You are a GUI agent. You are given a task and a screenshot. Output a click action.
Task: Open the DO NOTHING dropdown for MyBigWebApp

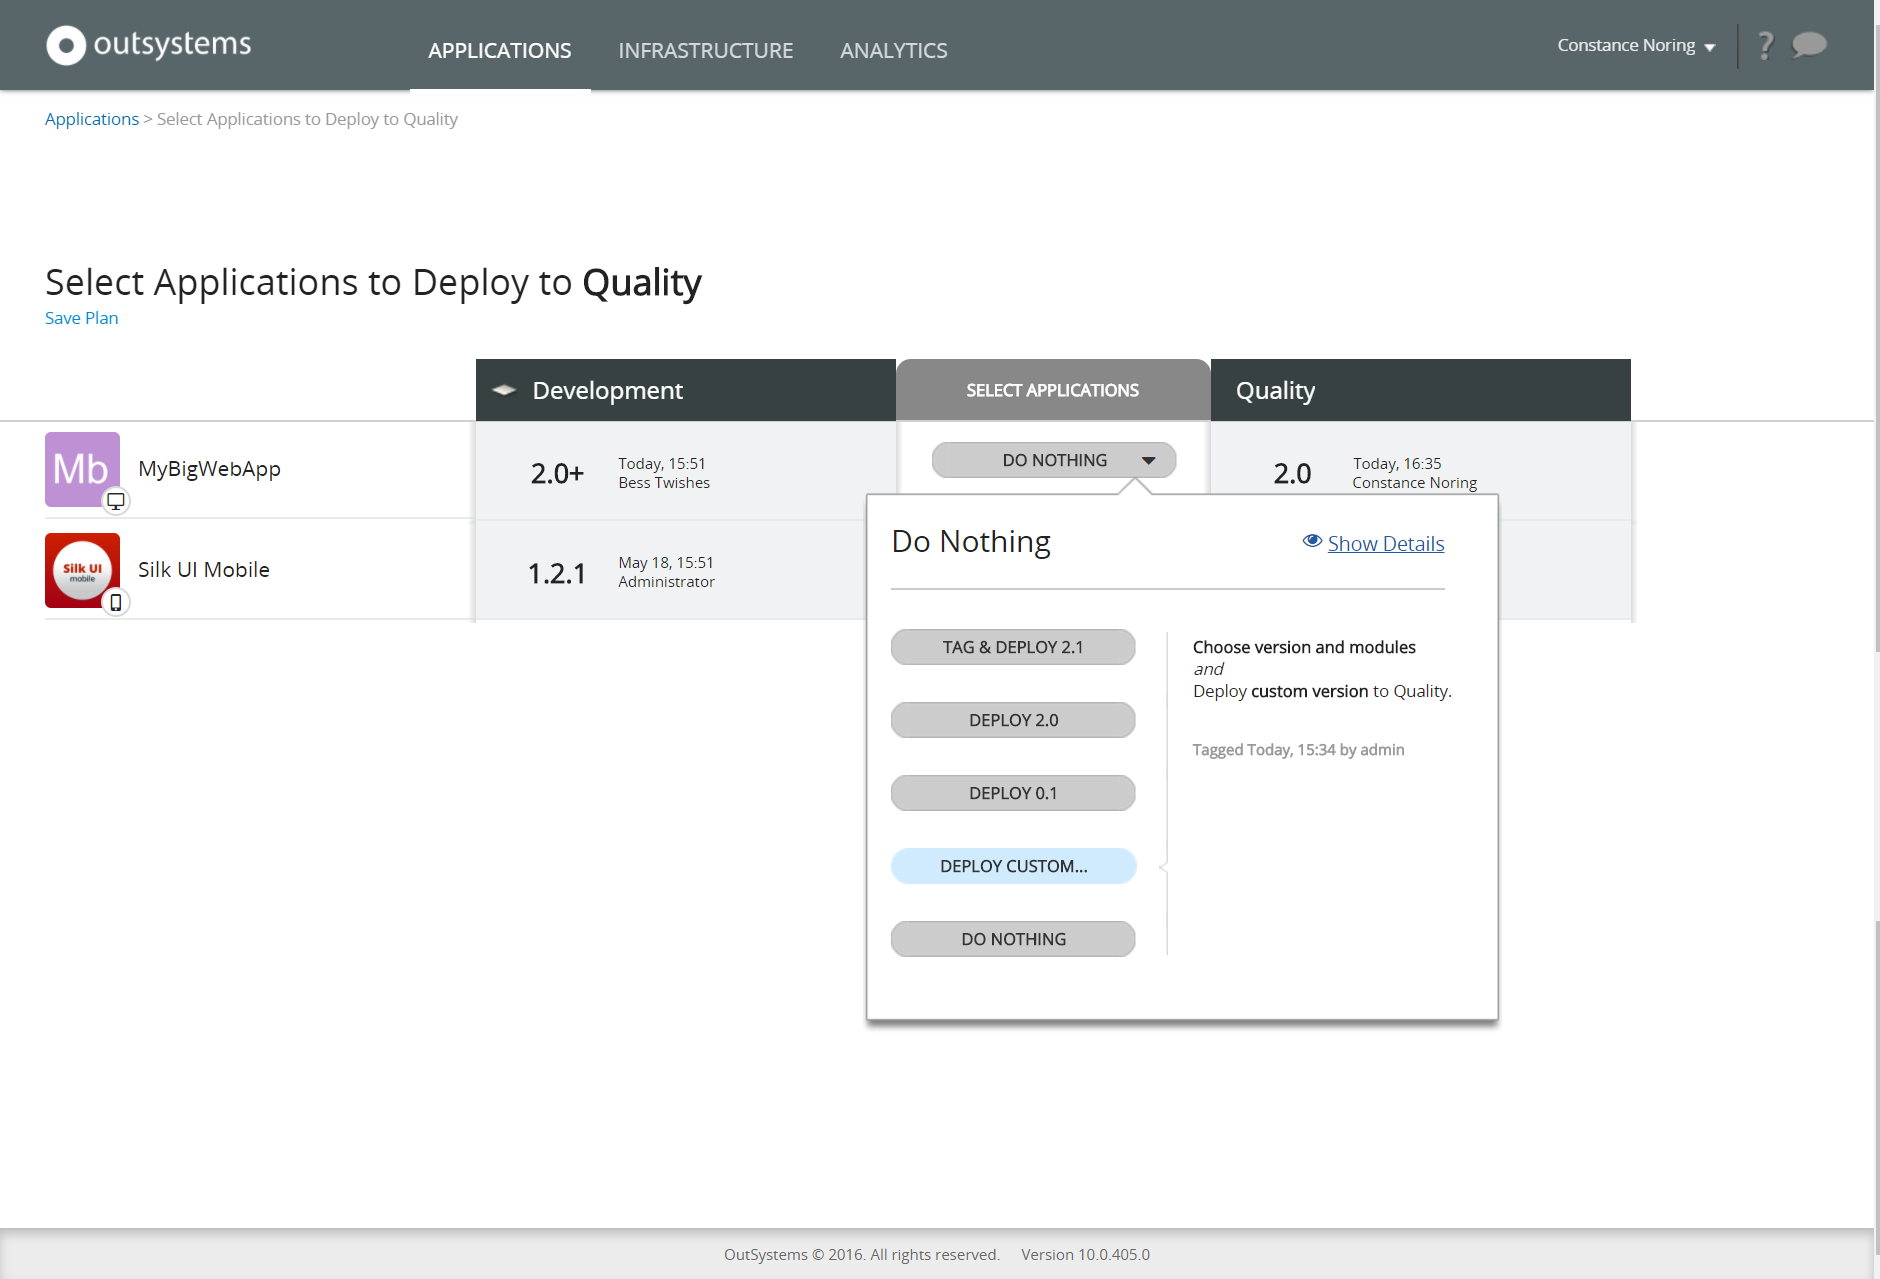[1053, 459]
